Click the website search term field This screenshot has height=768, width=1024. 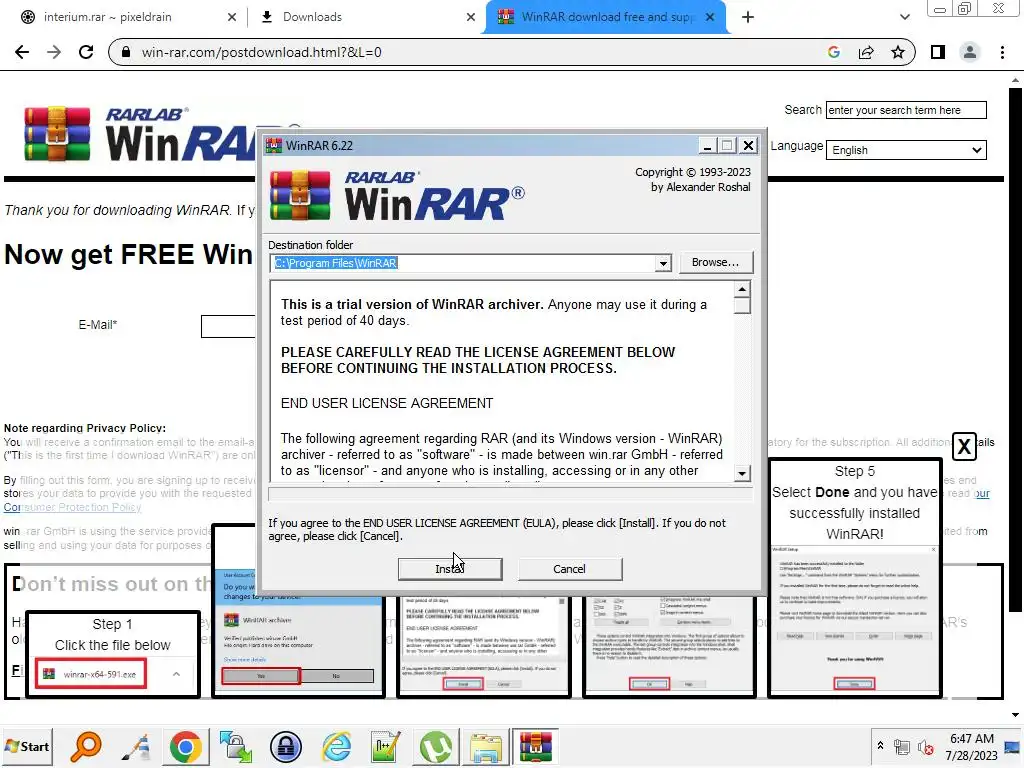(906, 110)
